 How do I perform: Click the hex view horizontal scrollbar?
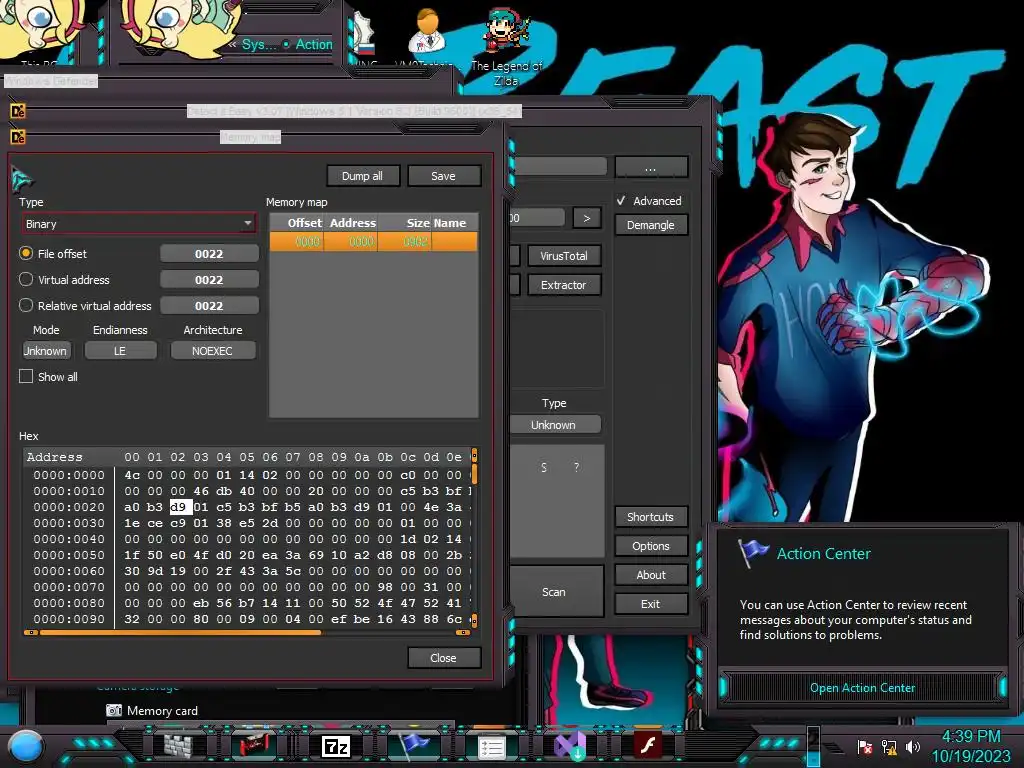tap(246, 632)
